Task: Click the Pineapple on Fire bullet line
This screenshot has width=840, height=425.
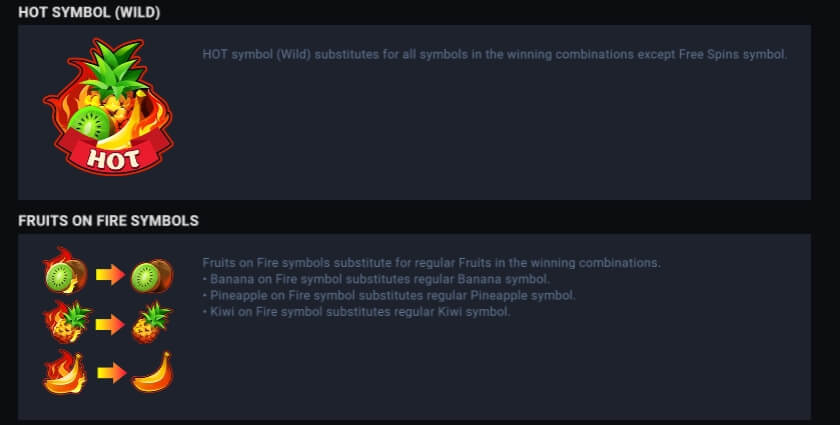Action: click(x=389, y=295)
